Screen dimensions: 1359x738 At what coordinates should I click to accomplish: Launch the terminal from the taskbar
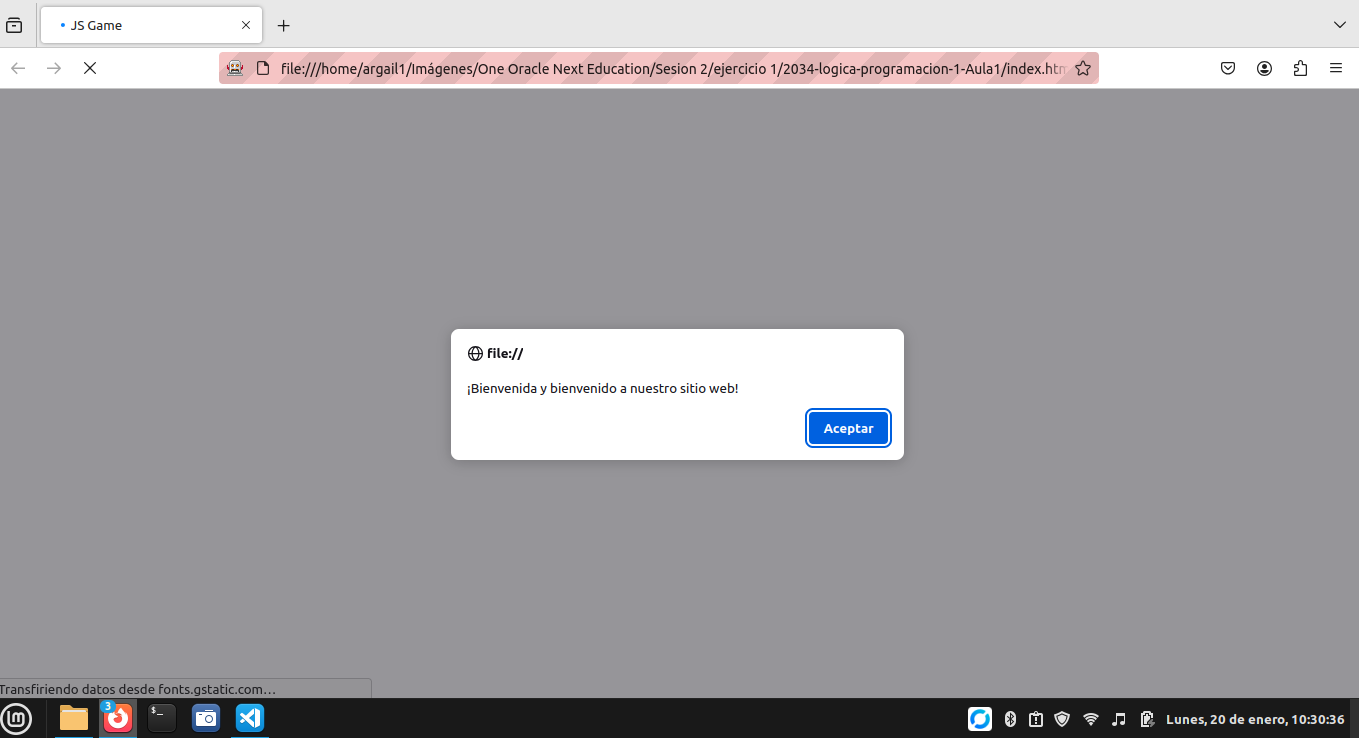[x=162, y=718]
